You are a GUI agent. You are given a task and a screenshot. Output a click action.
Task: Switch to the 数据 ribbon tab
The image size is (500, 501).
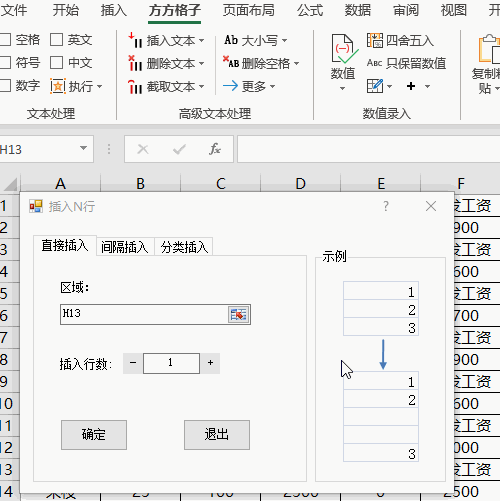pyautogui.click(x=358, y=10)
